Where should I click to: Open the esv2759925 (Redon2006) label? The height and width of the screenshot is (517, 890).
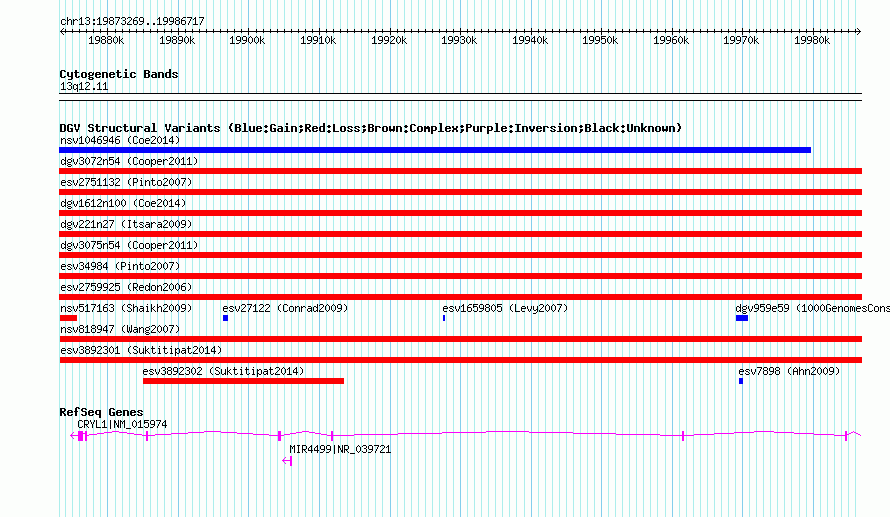click(x=126, y=287)
